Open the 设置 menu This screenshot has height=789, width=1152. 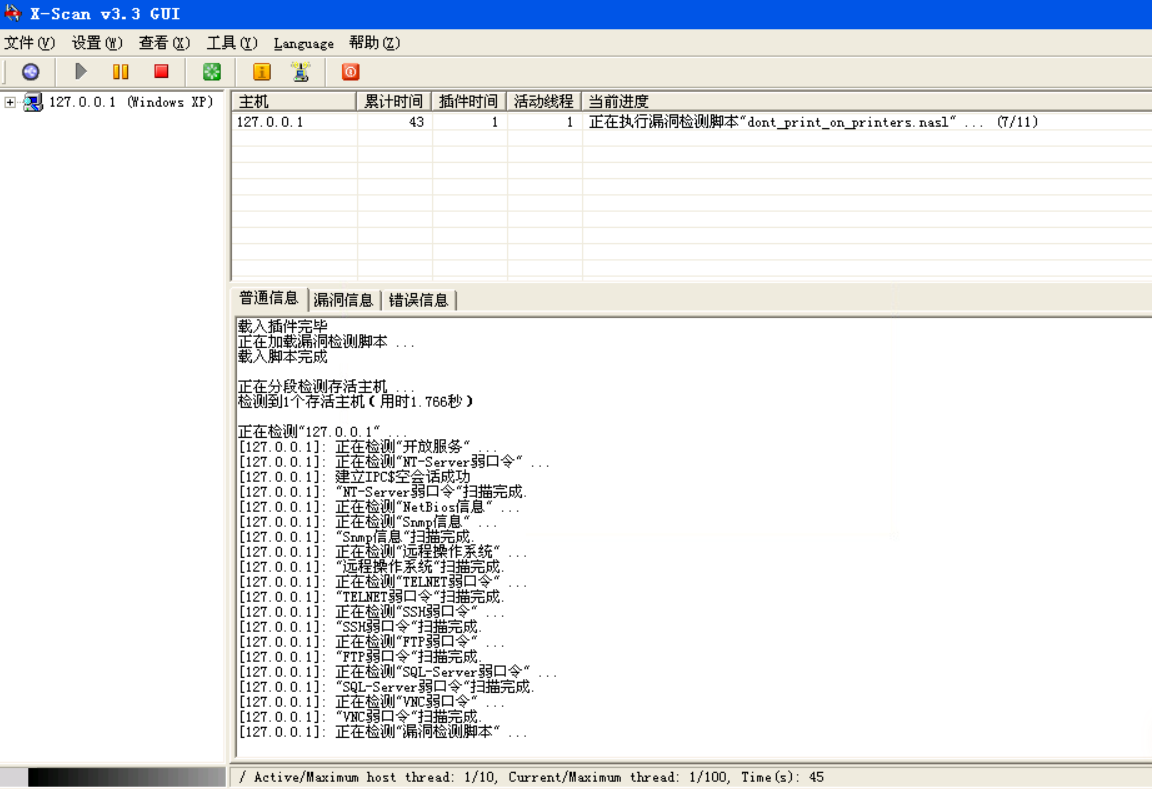[97, 43]
